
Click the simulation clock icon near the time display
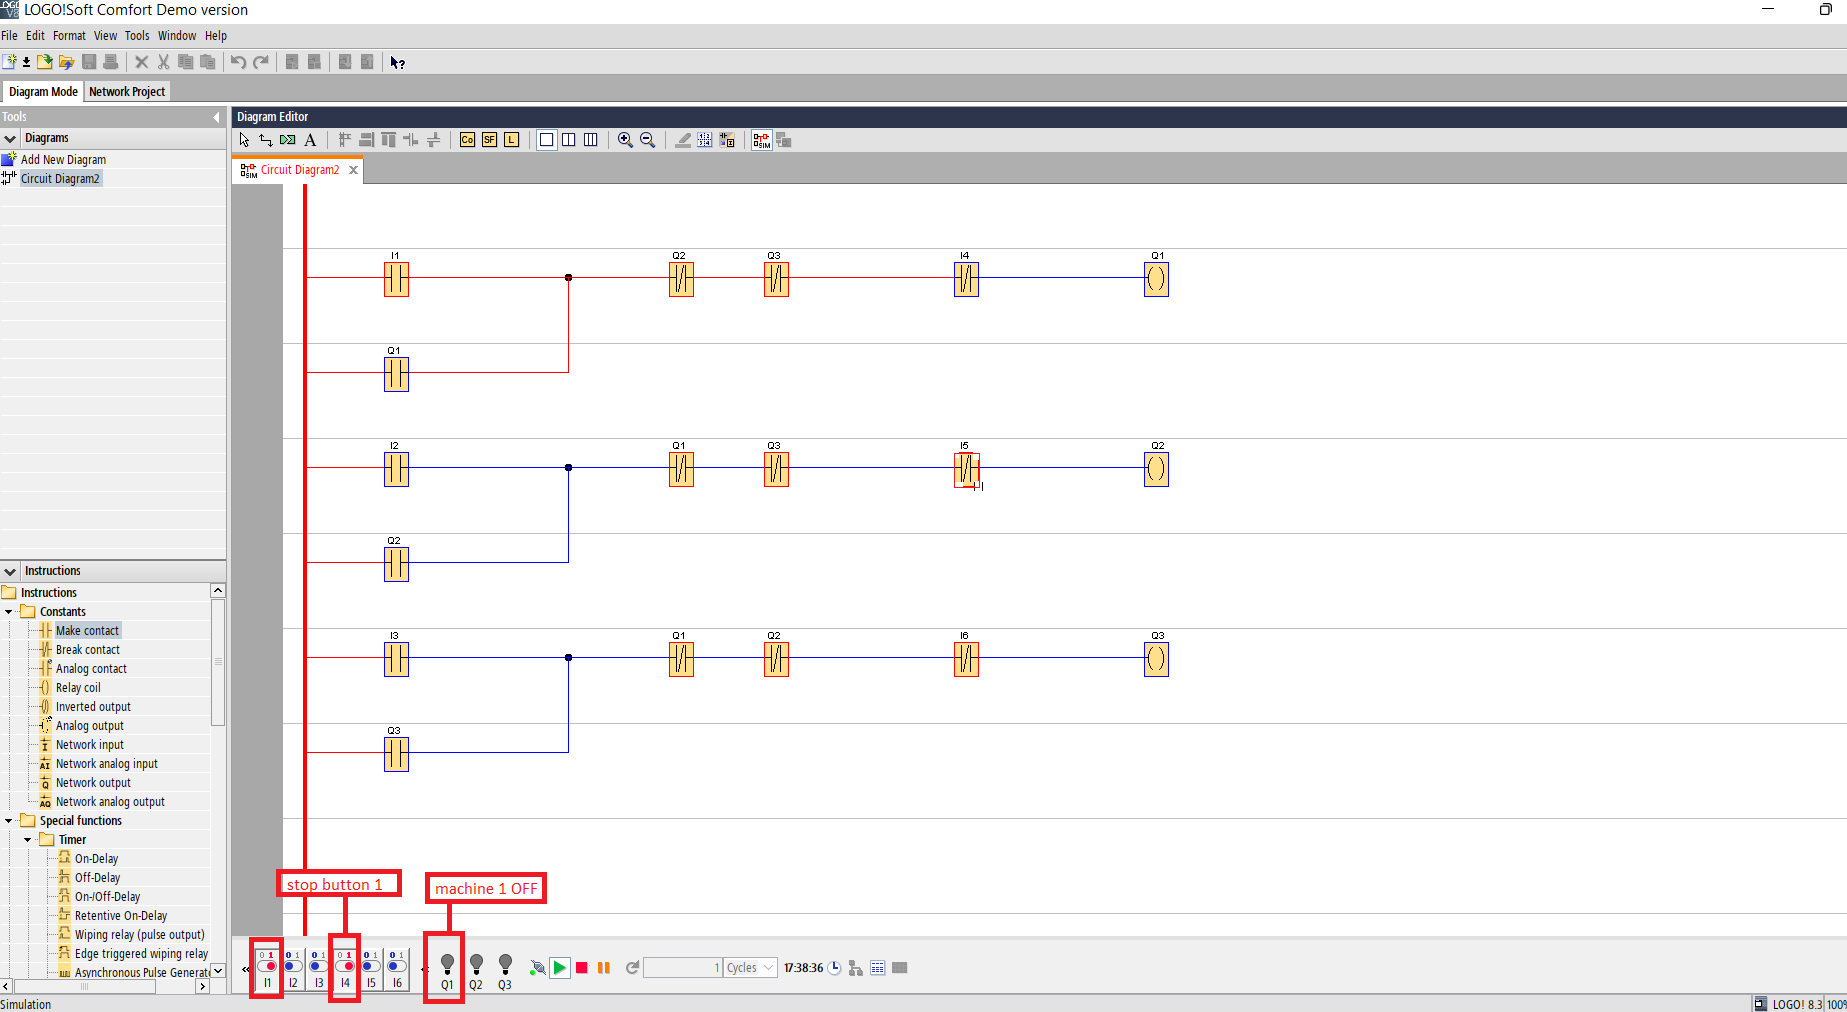click(x=835, y=967)
